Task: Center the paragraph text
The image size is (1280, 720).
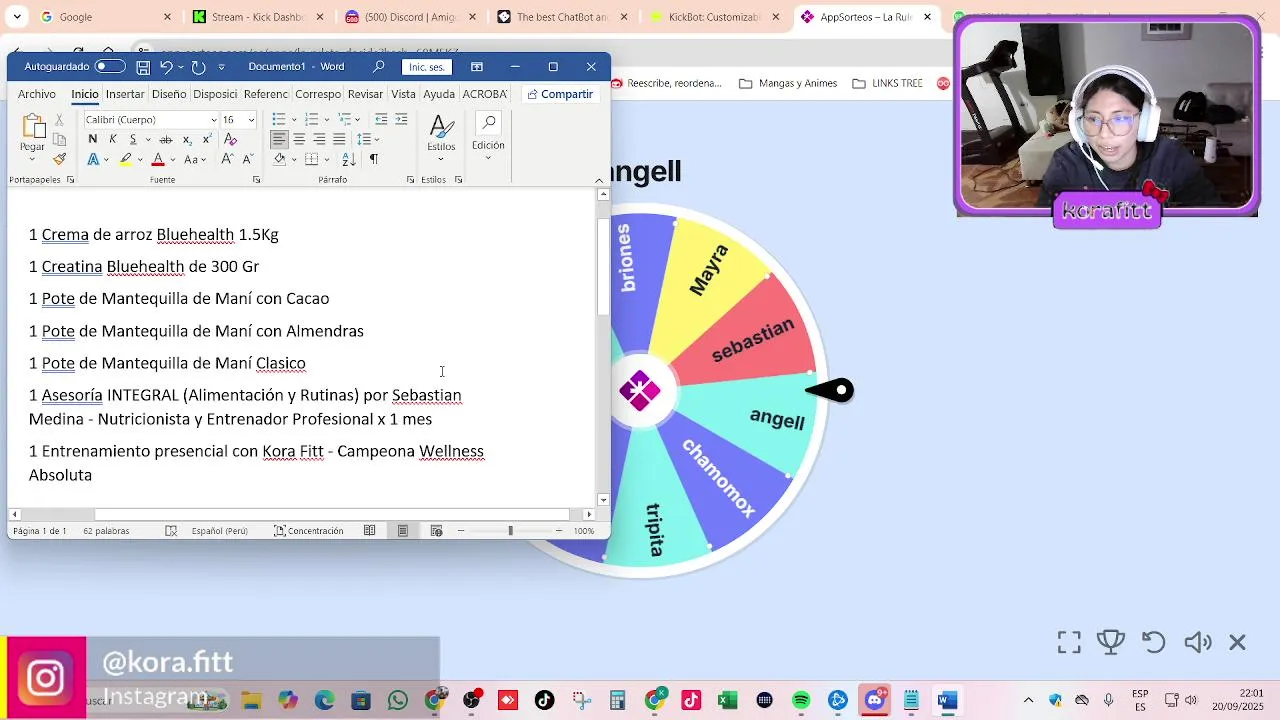Action: 299,139
